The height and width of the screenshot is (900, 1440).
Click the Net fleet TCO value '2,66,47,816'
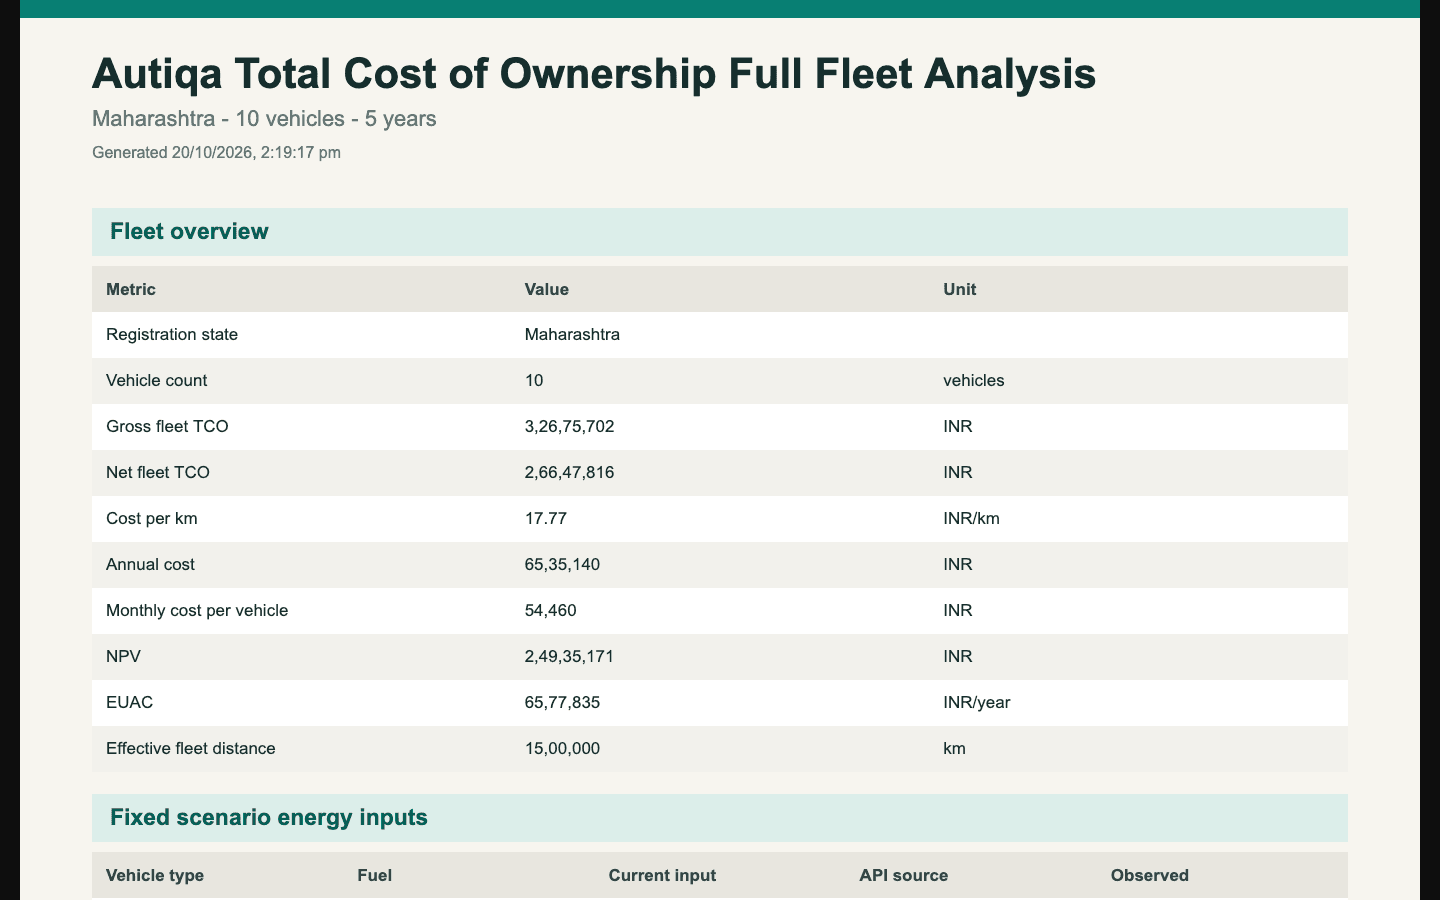pos(570,473)
